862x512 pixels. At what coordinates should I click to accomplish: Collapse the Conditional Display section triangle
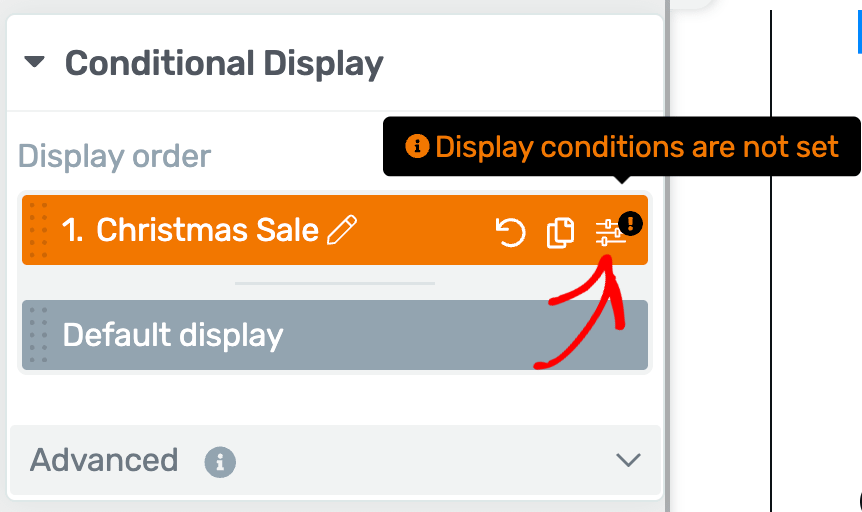(x=34, y=62)
